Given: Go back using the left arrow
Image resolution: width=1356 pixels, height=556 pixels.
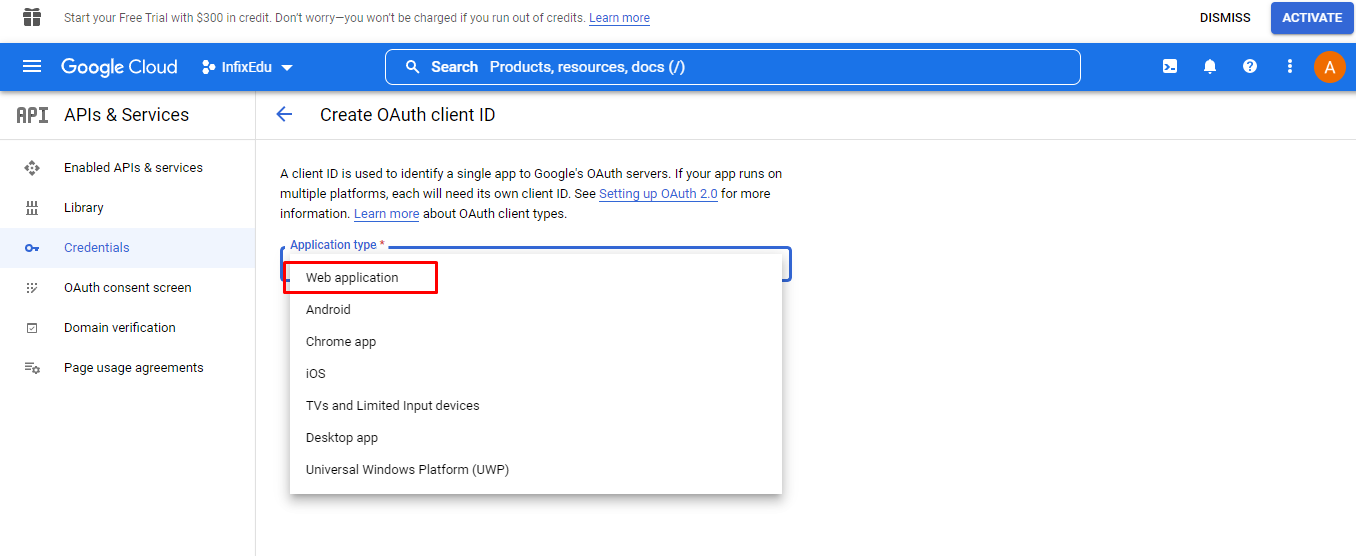Looking at the screenshot, I should coord(284,115).
